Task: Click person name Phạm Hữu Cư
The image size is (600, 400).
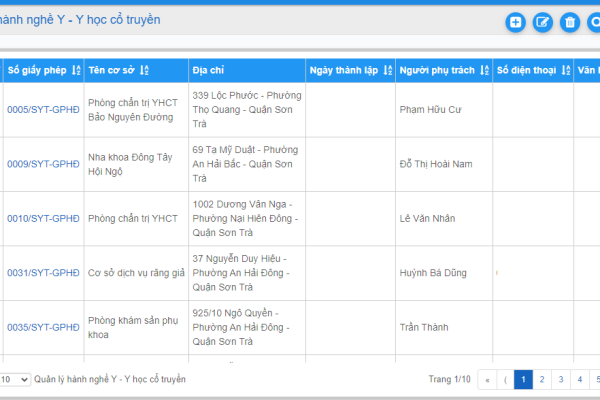Action: click(430, 110)
